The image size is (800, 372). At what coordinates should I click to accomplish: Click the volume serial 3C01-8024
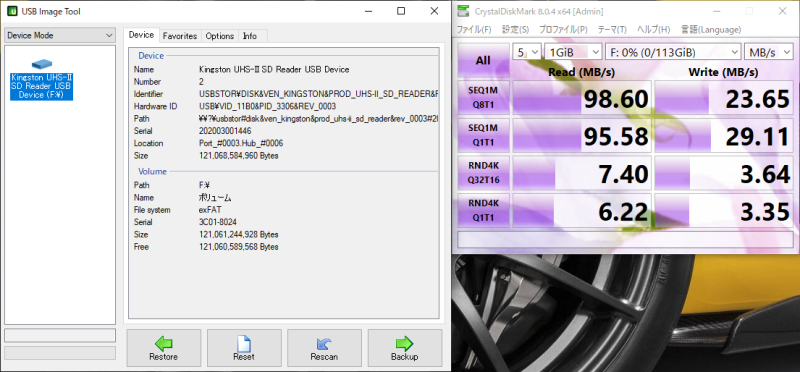click(218, 222)
